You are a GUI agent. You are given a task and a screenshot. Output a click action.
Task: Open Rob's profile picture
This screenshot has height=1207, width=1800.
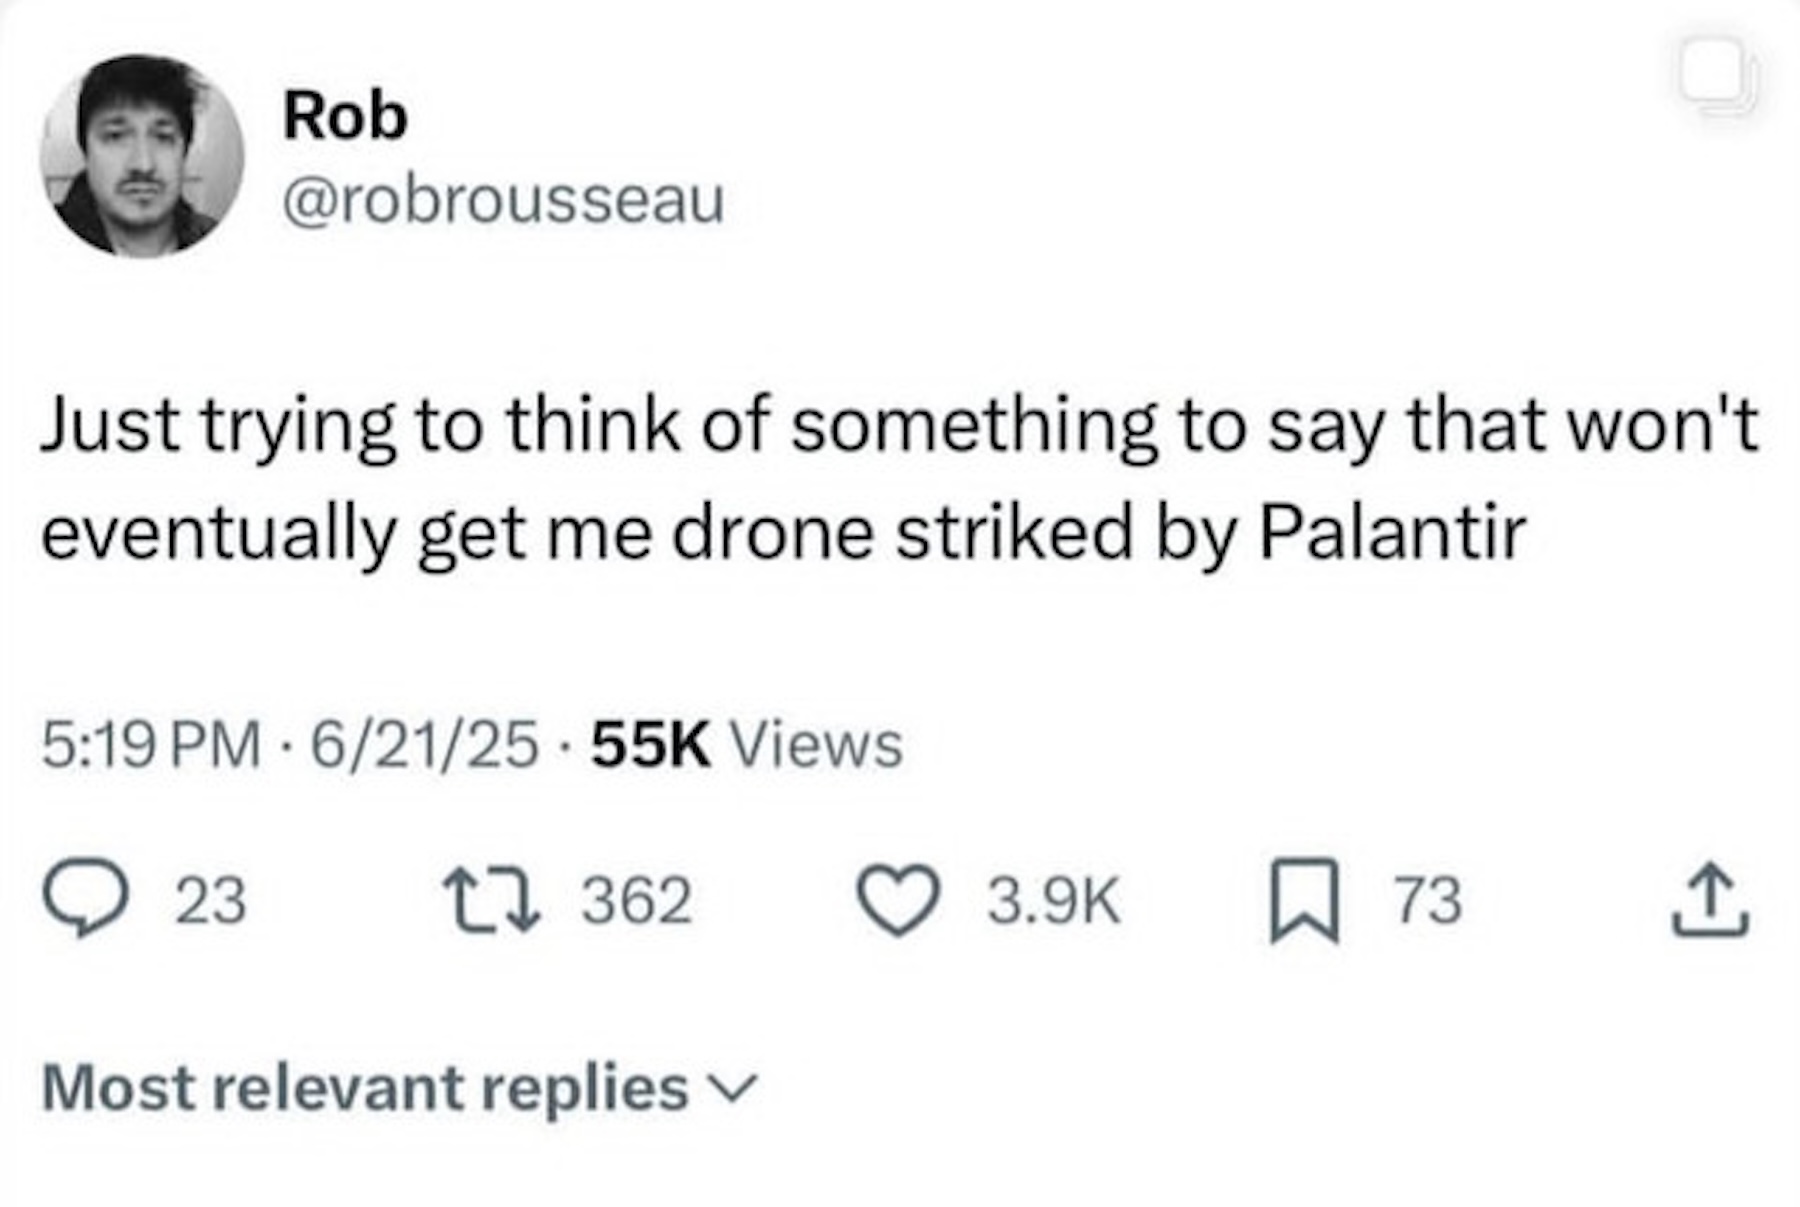[x=142, y=156]
